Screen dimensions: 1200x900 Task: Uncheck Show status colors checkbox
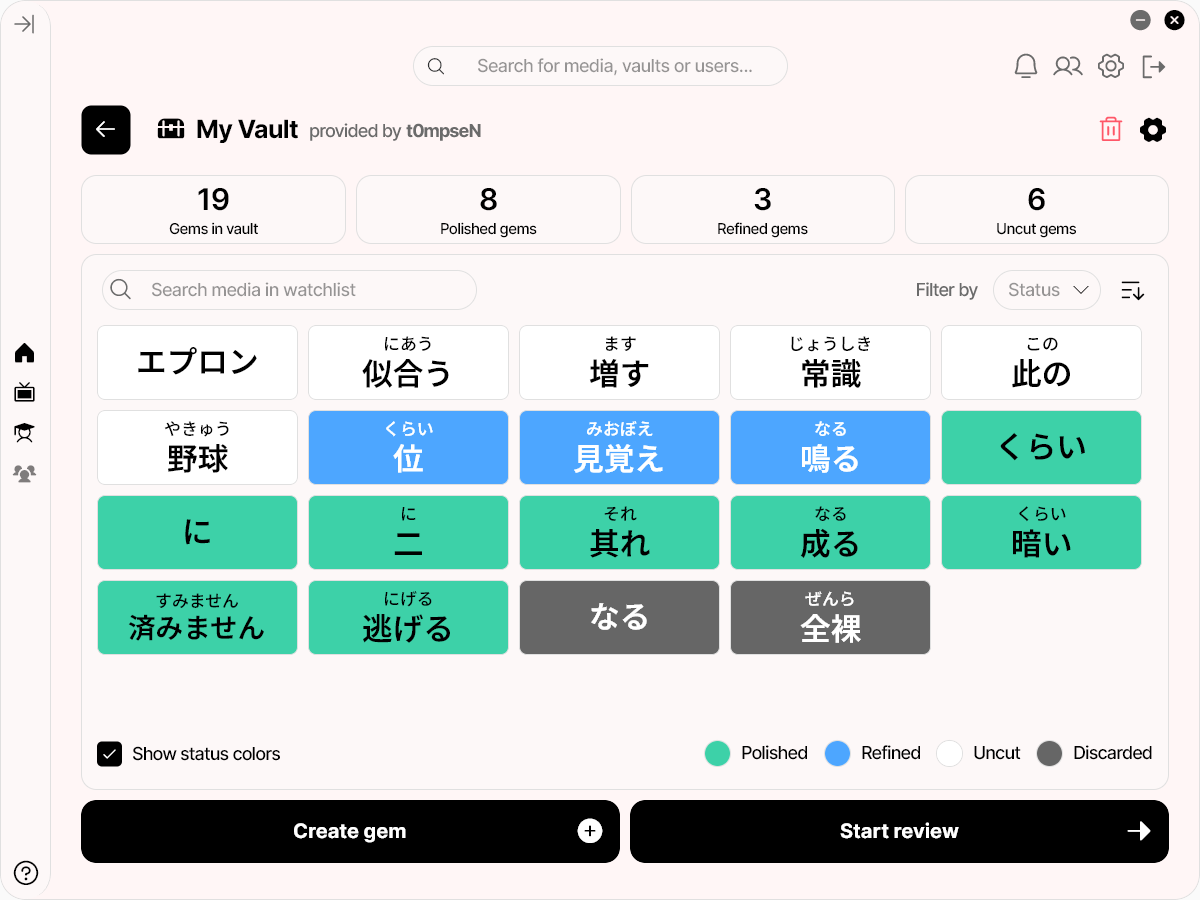[110, 754]
